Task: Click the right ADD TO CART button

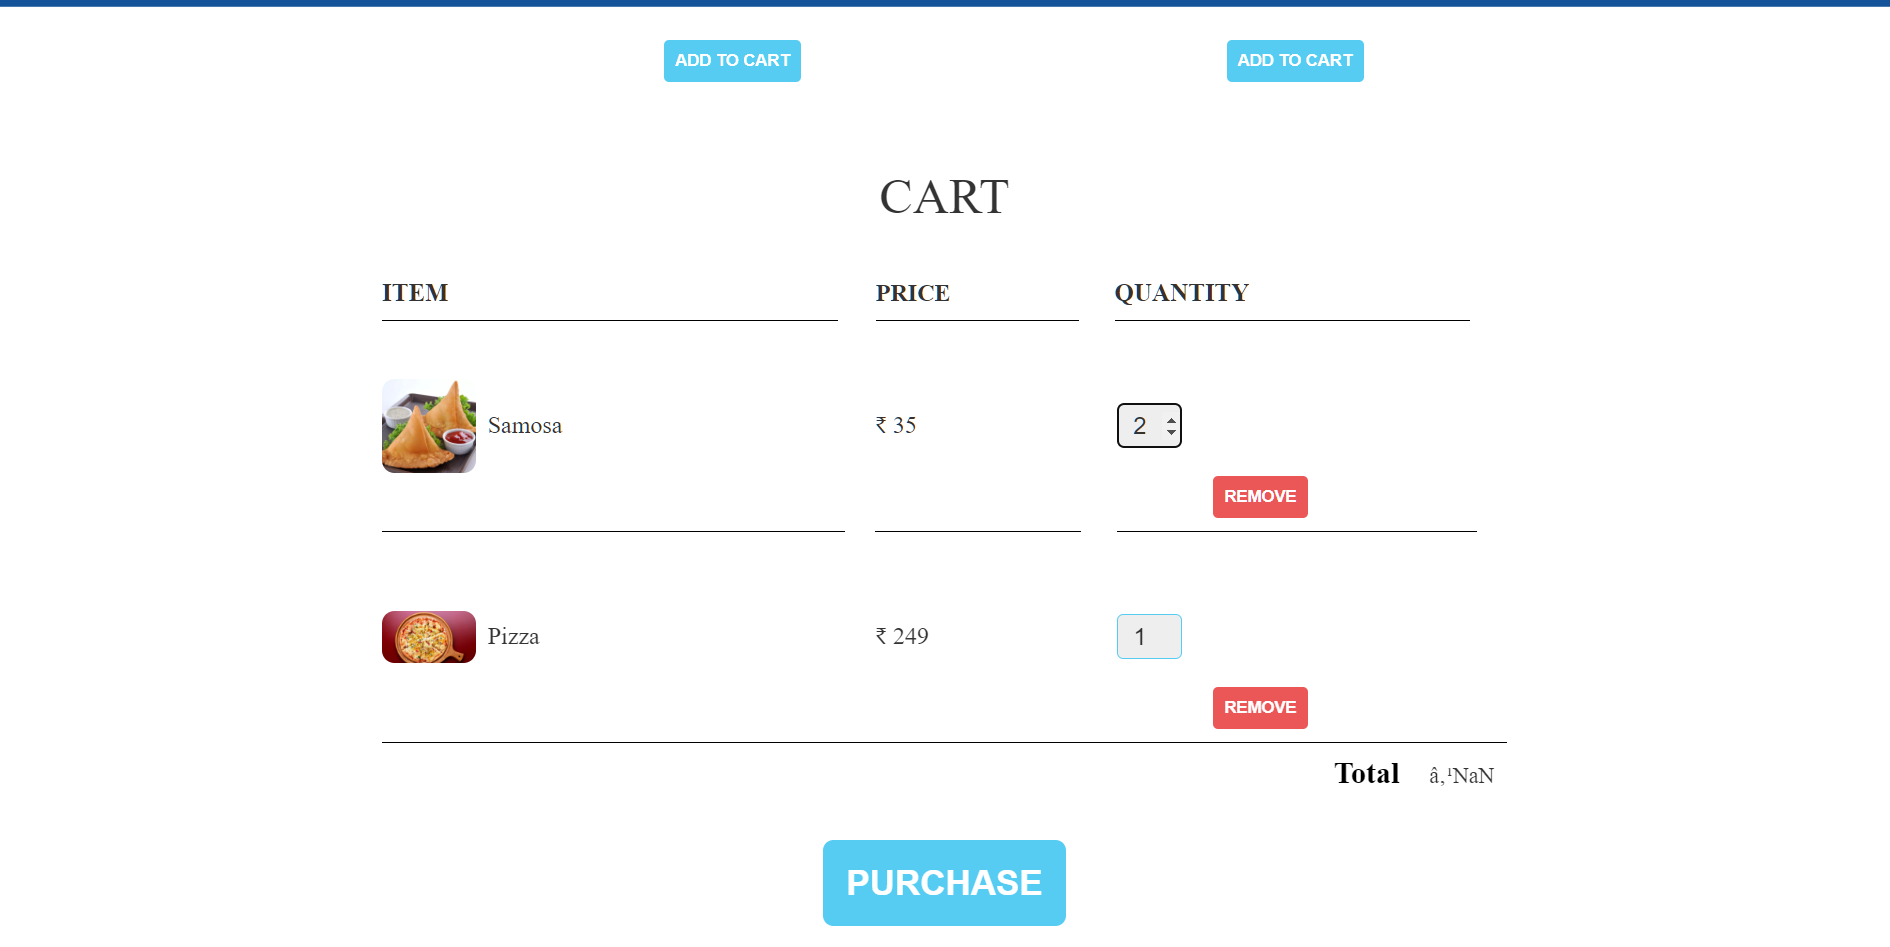Action: tap(1295, 60)
